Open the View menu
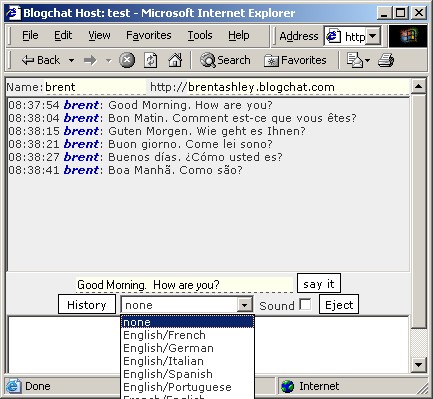The height and width of the screenshot is (399, 433). pyautogui.click(x=99, y=35)
